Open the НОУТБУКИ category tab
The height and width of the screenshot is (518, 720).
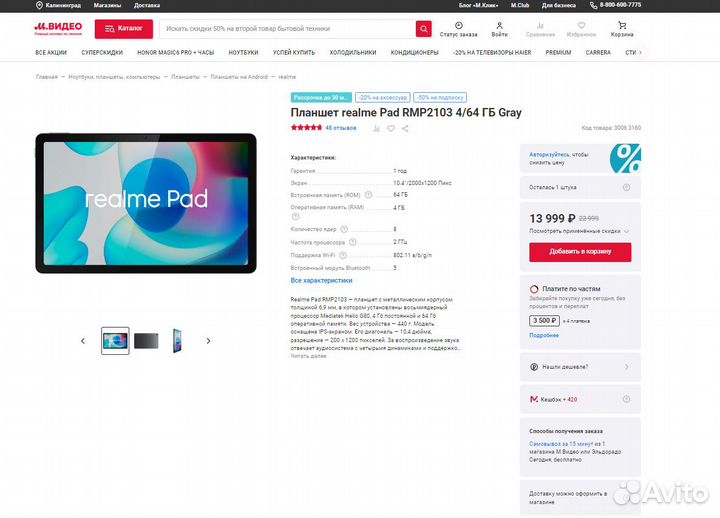point(243,52)
